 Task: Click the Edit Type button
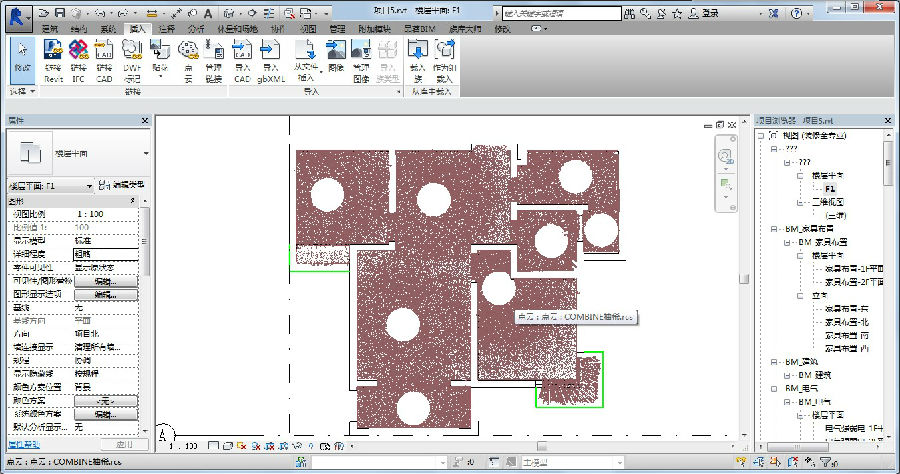click(125, 186)
